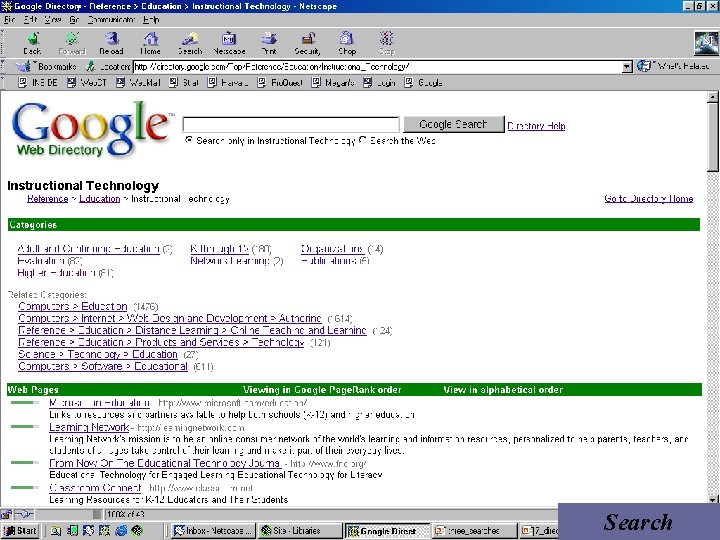Image resolution: width=720 pixels, height=540 pixels.
Task: Open the Login personal toolbar bookmark
Action: click(x=379, y=83)
